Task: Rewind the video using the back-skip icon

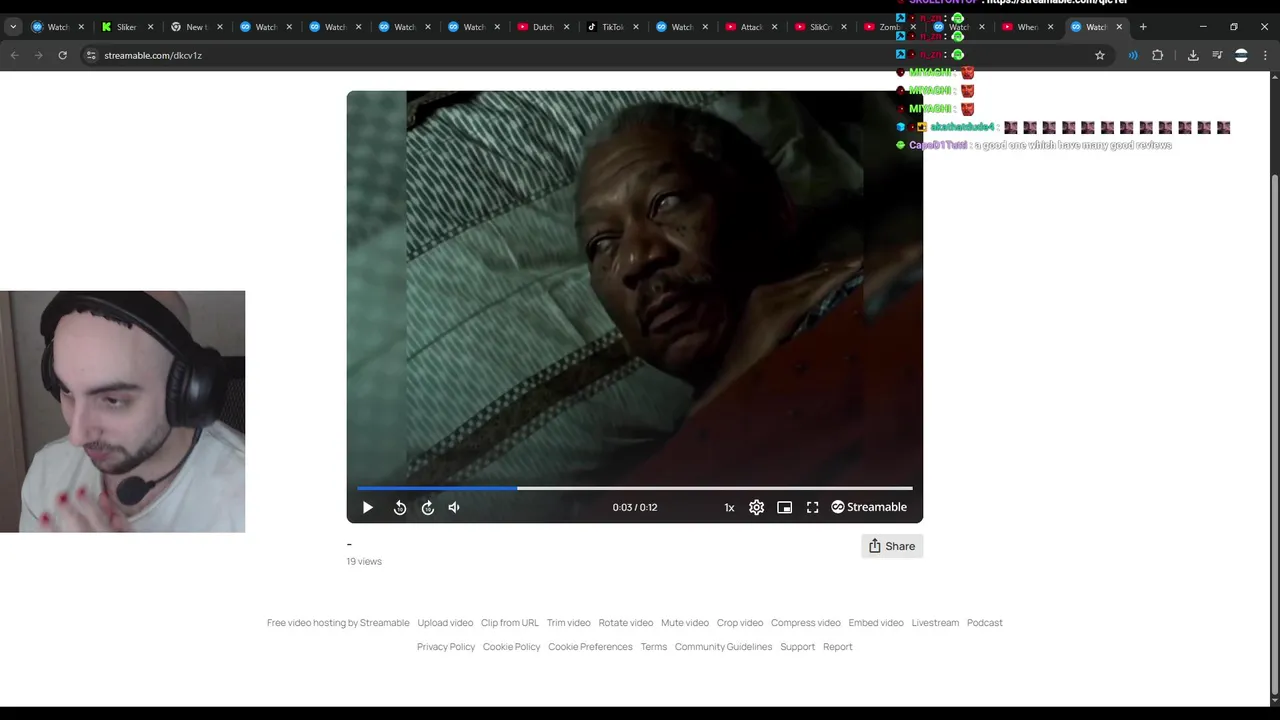Action: pyautogui.click(x=400, y=507)
